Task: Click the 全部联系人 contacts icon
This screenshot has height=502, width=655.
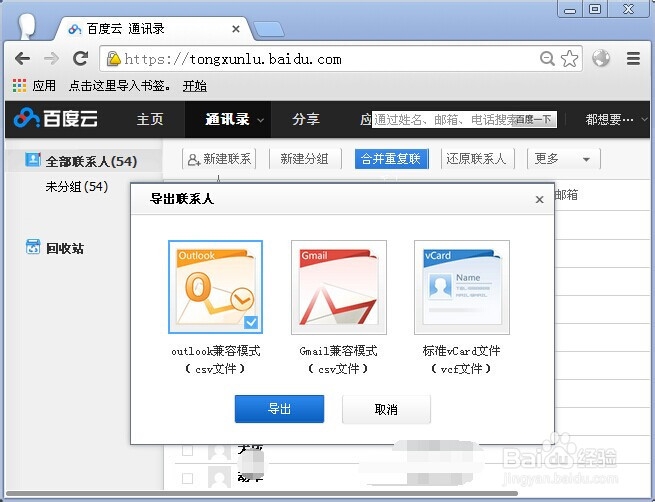Action: 33,160
